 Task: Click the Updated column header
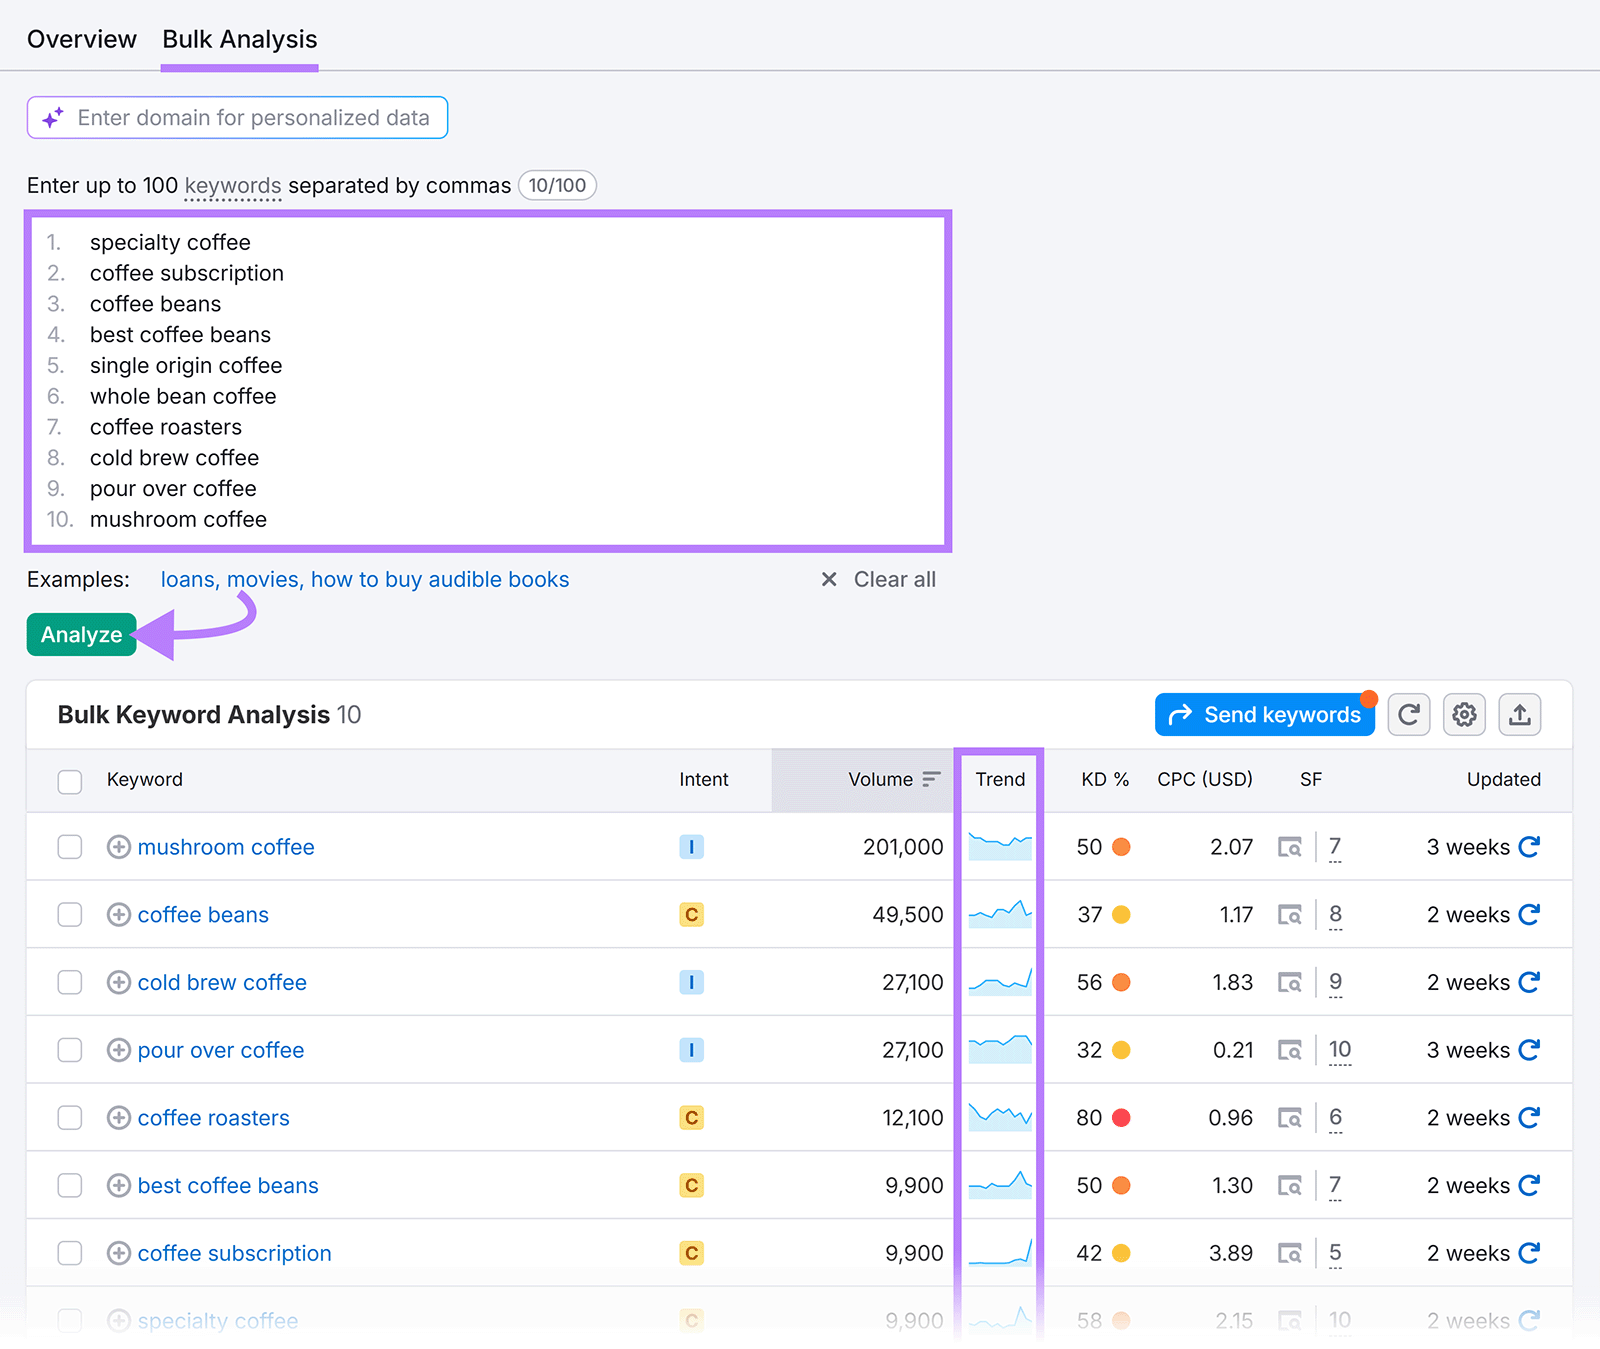tap(1504, 780)
